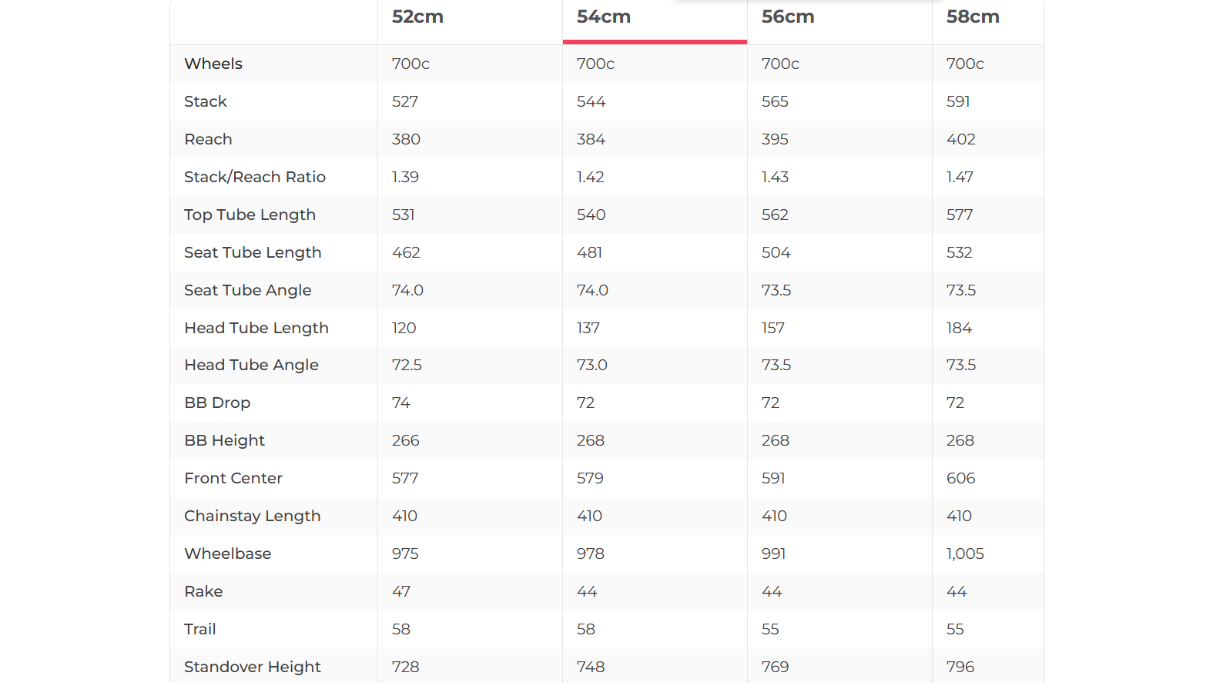Click the Stack row label
1214x683 pixels.
[x=205, y=102]
